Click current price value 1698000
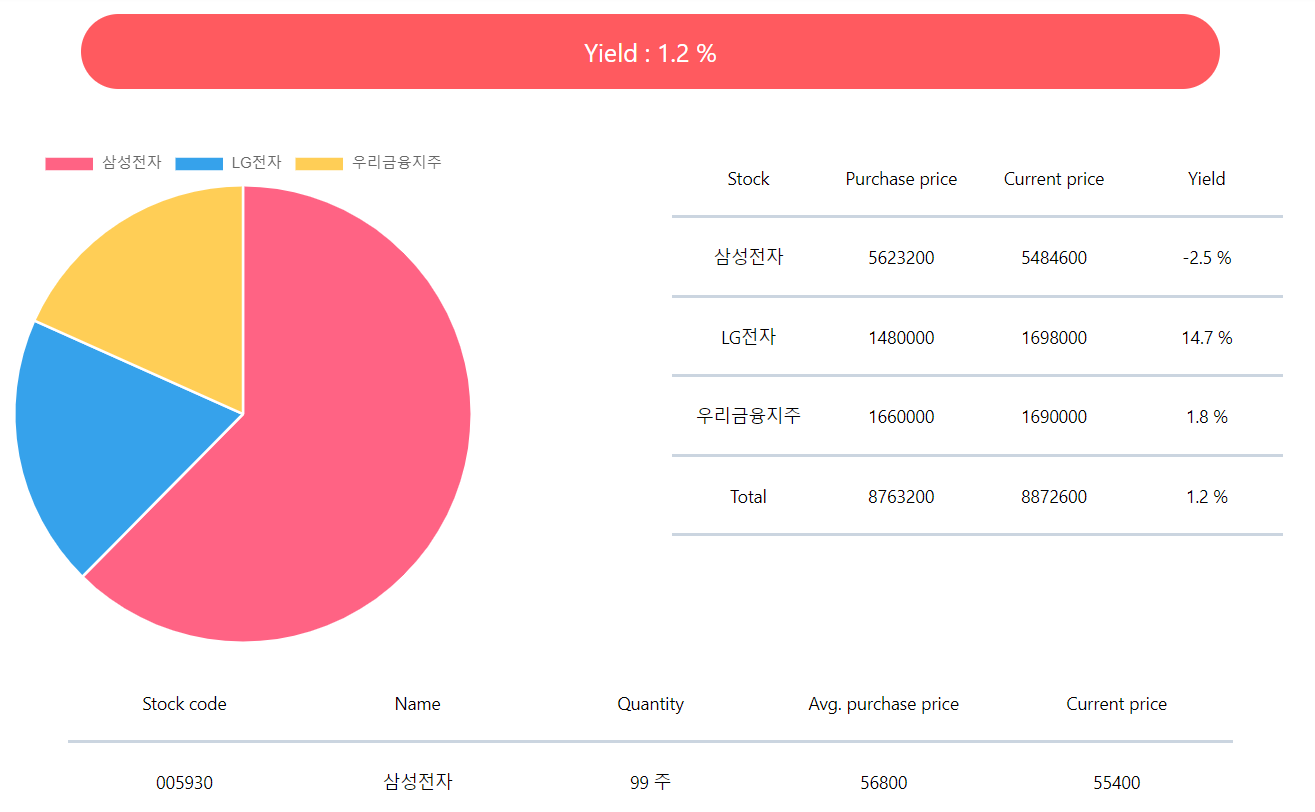 coord(1054,338)
